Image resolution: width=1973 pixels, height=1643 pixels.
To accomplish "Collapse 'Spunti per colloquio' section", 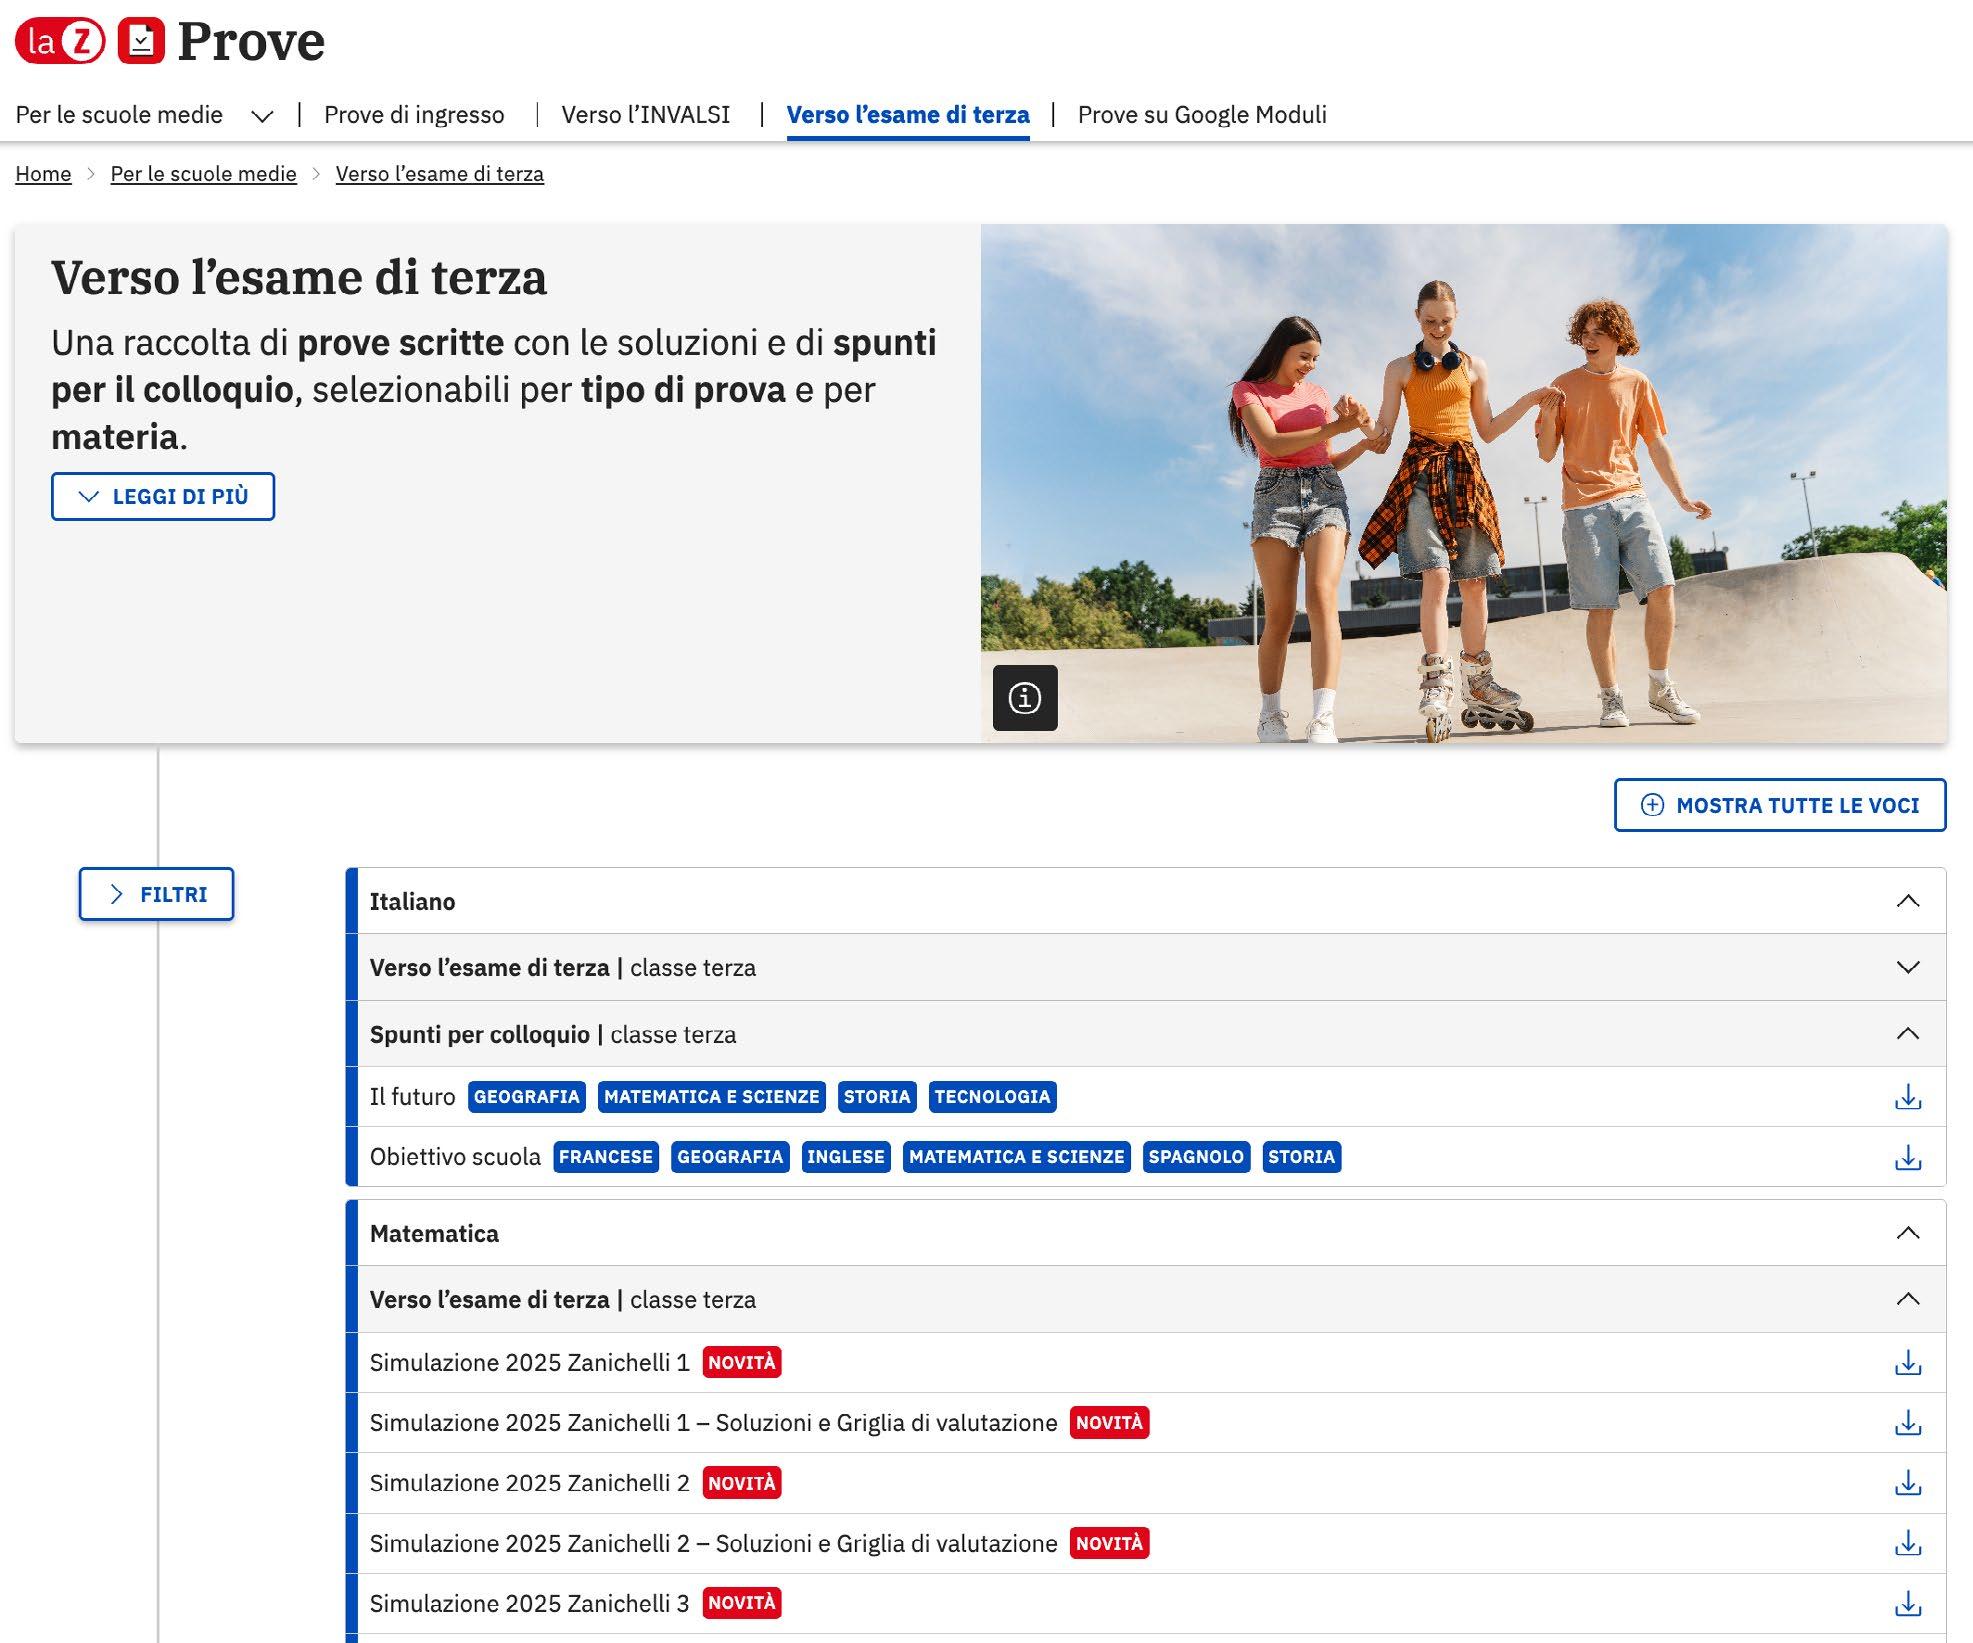I will (1907, 1034).
